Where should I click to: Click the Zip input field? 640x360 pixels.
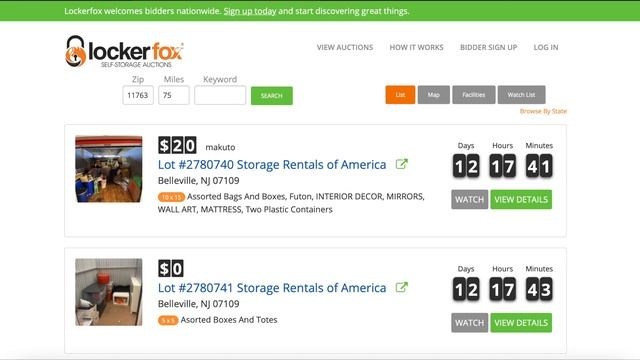[x=138, y=95]
